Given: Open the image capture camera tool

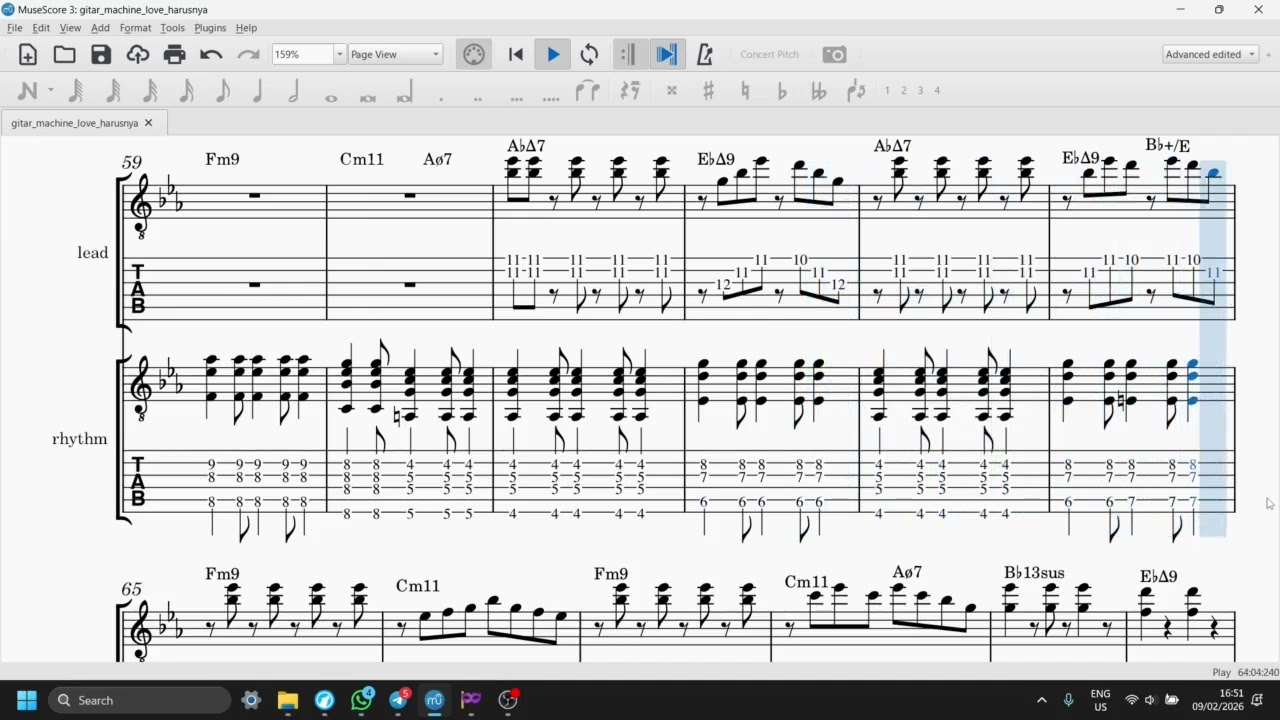Looking at the screenshot, I should click(x=834, y=55).
